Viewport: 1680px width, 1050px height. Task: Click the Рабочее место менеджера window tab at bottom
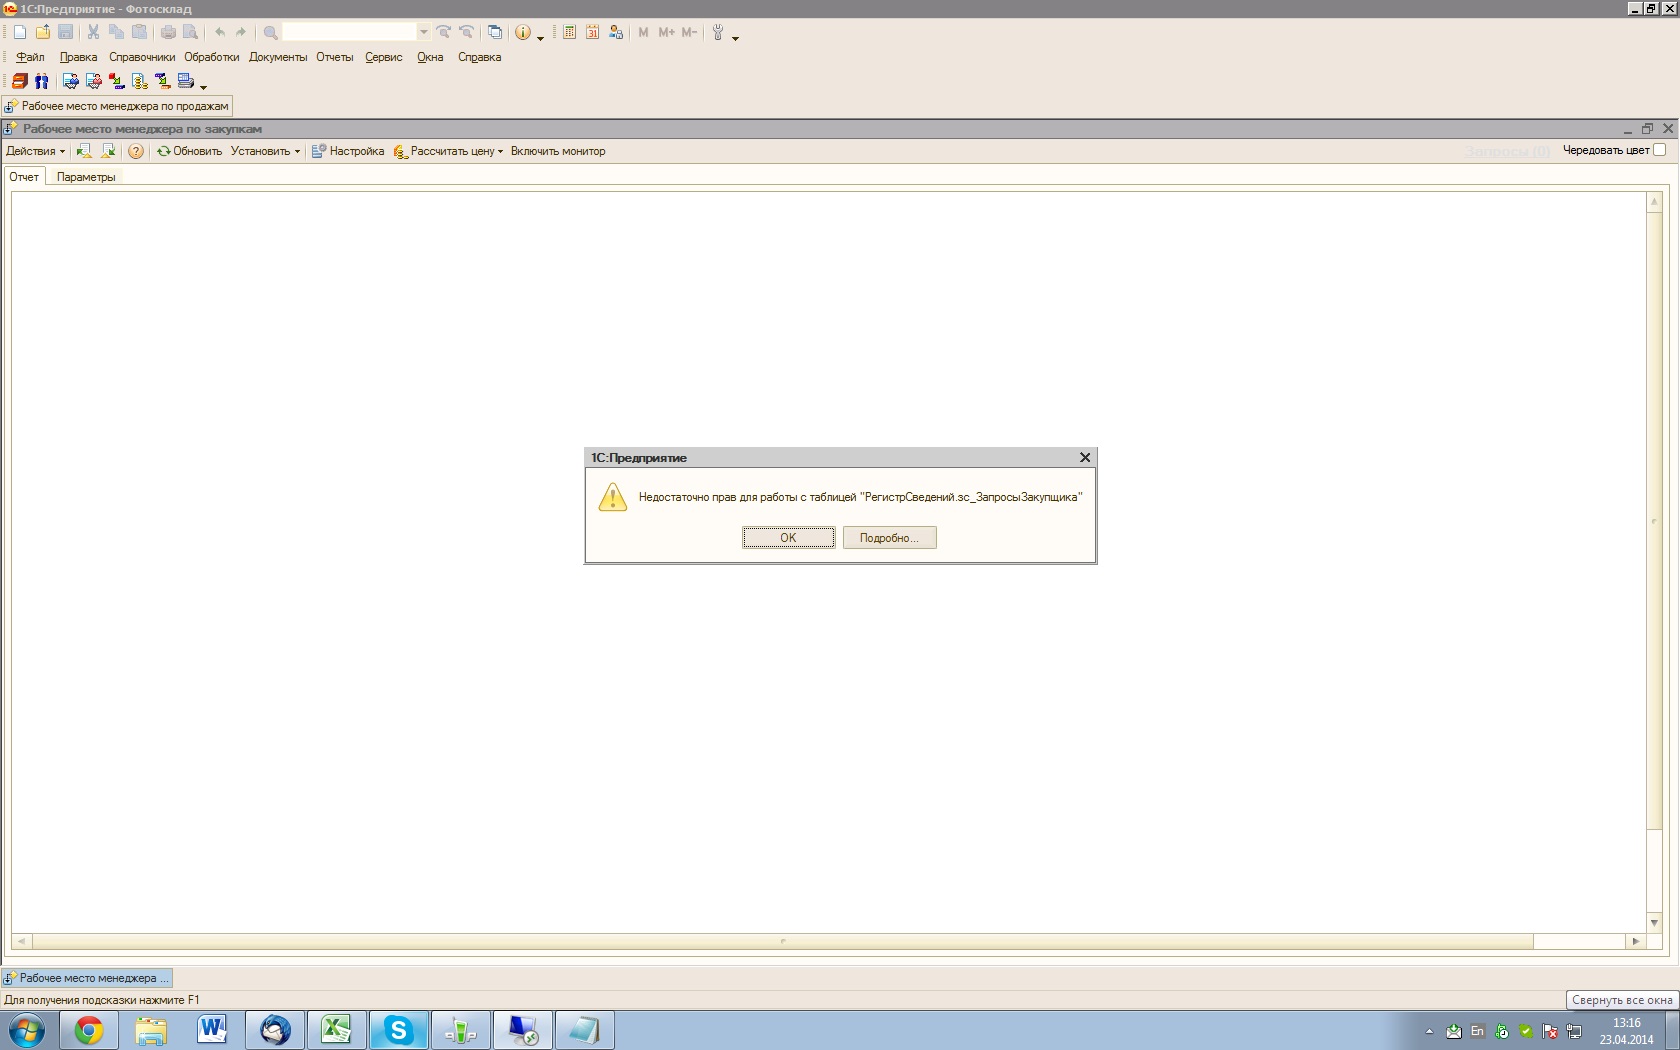tap(87, 978)
